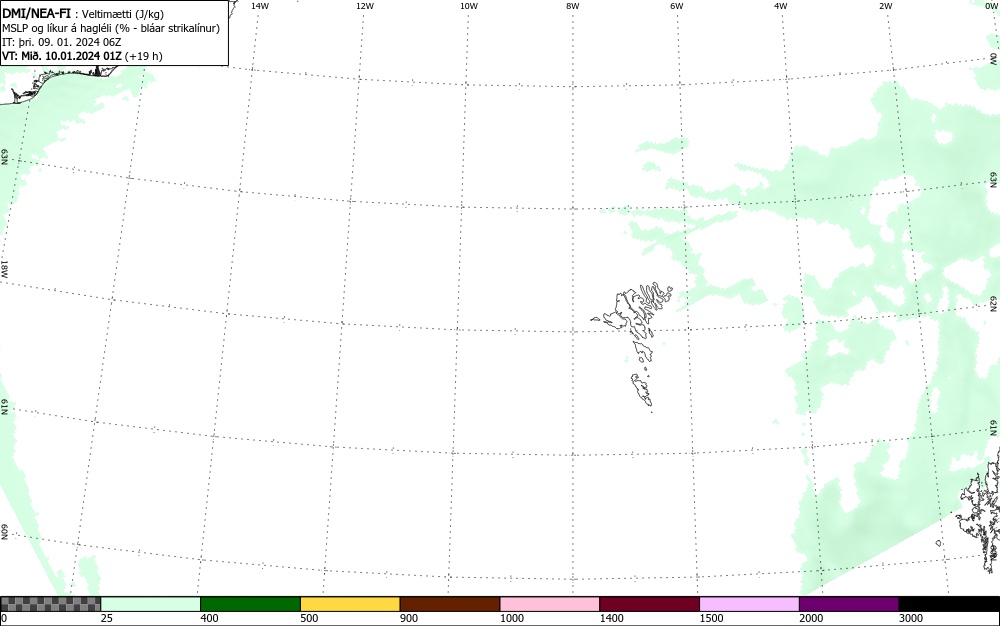Click the maroon 1400–1500 legend swatch
Viewport: 1000px width, 626px height.
[649, 604]
